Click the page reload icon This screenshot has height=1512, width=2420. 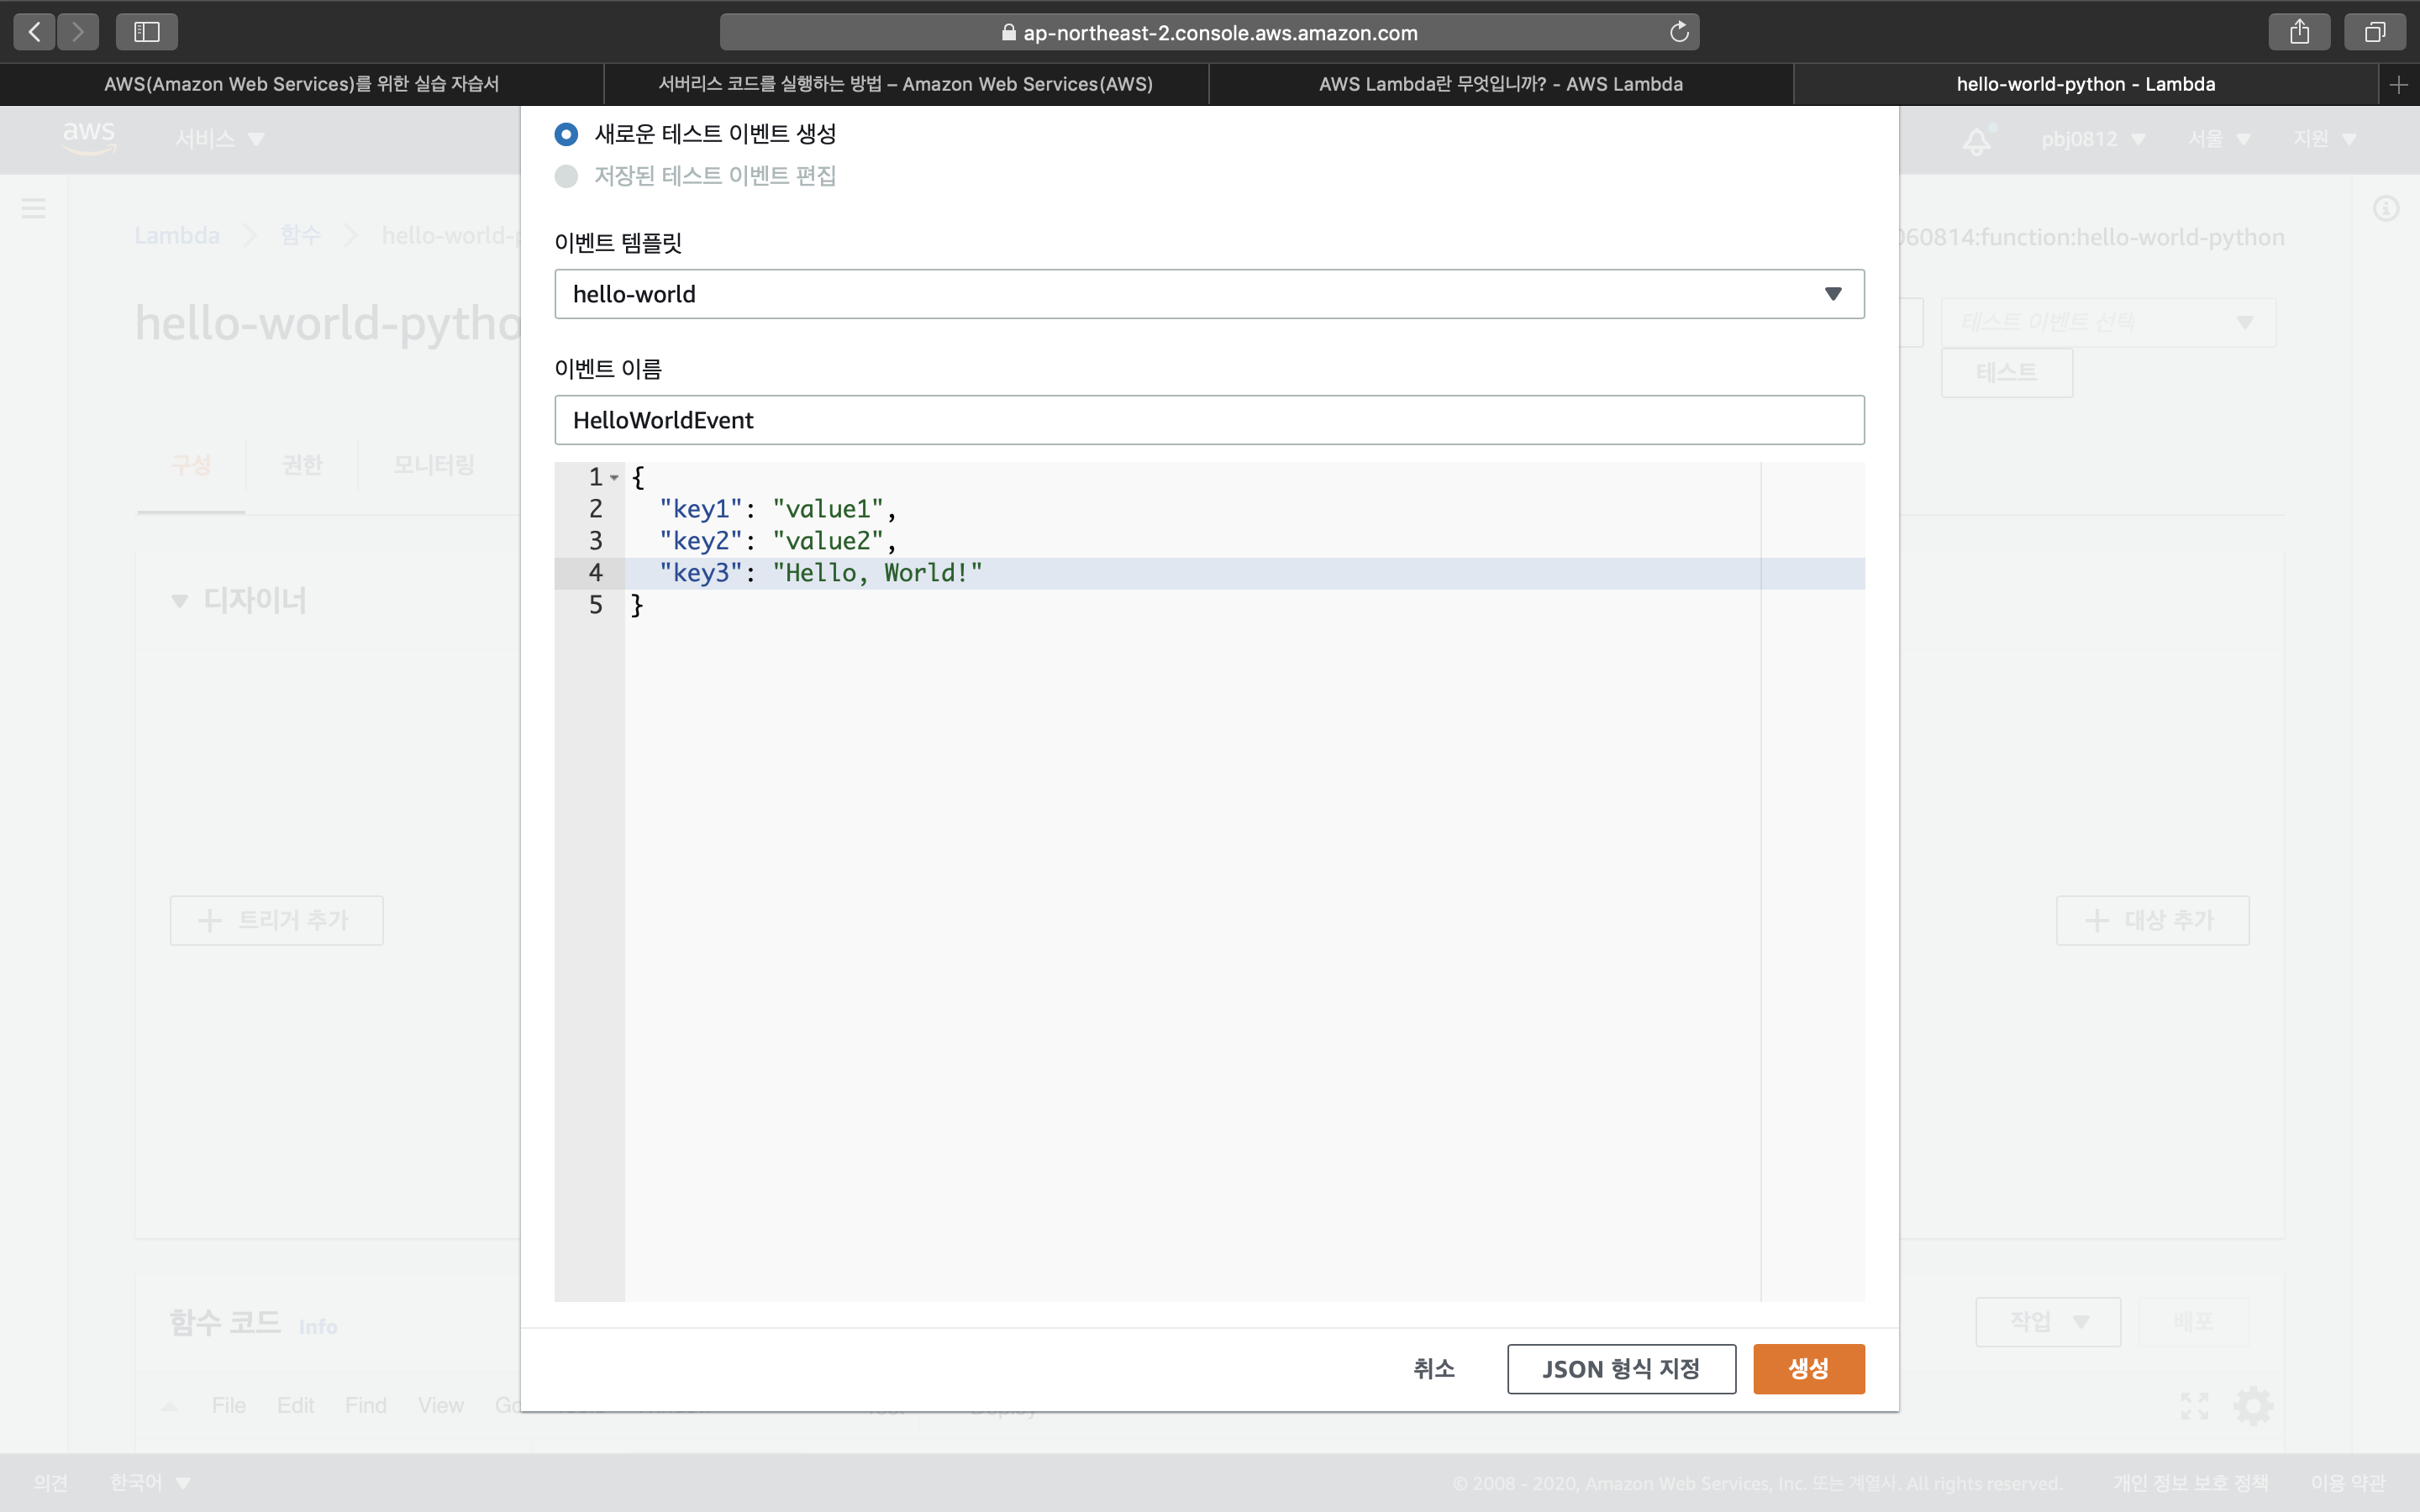click(x=1679, y=32)
